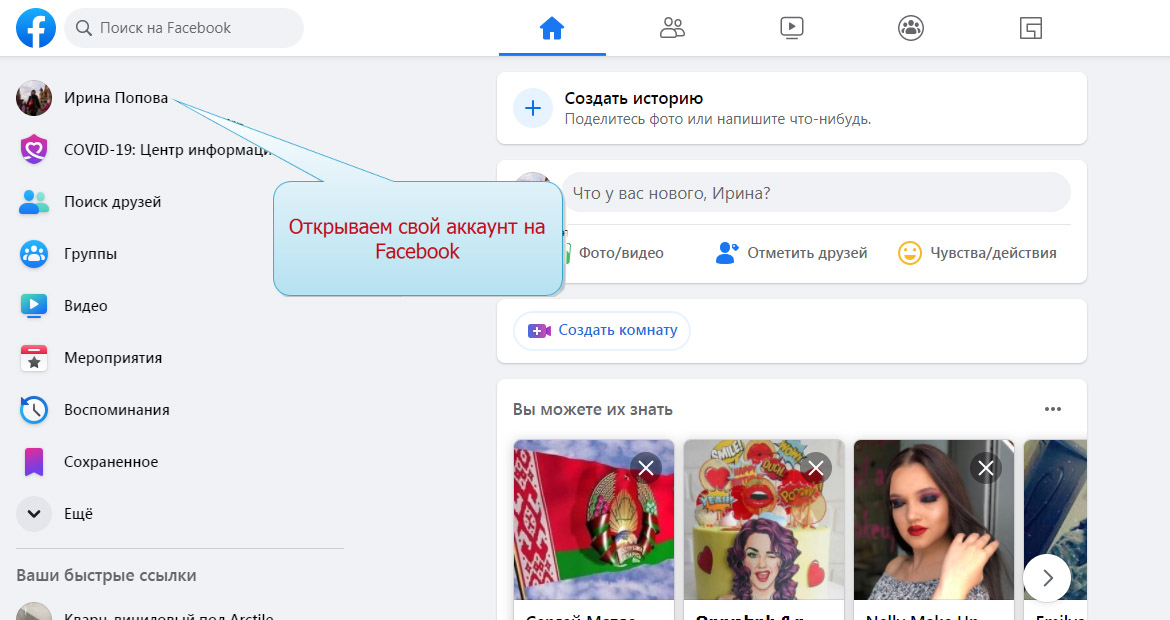Open three-dot menu for Вы можете их знать
This screenshot has width=1170, height=620.
(x=1052, y=409)
